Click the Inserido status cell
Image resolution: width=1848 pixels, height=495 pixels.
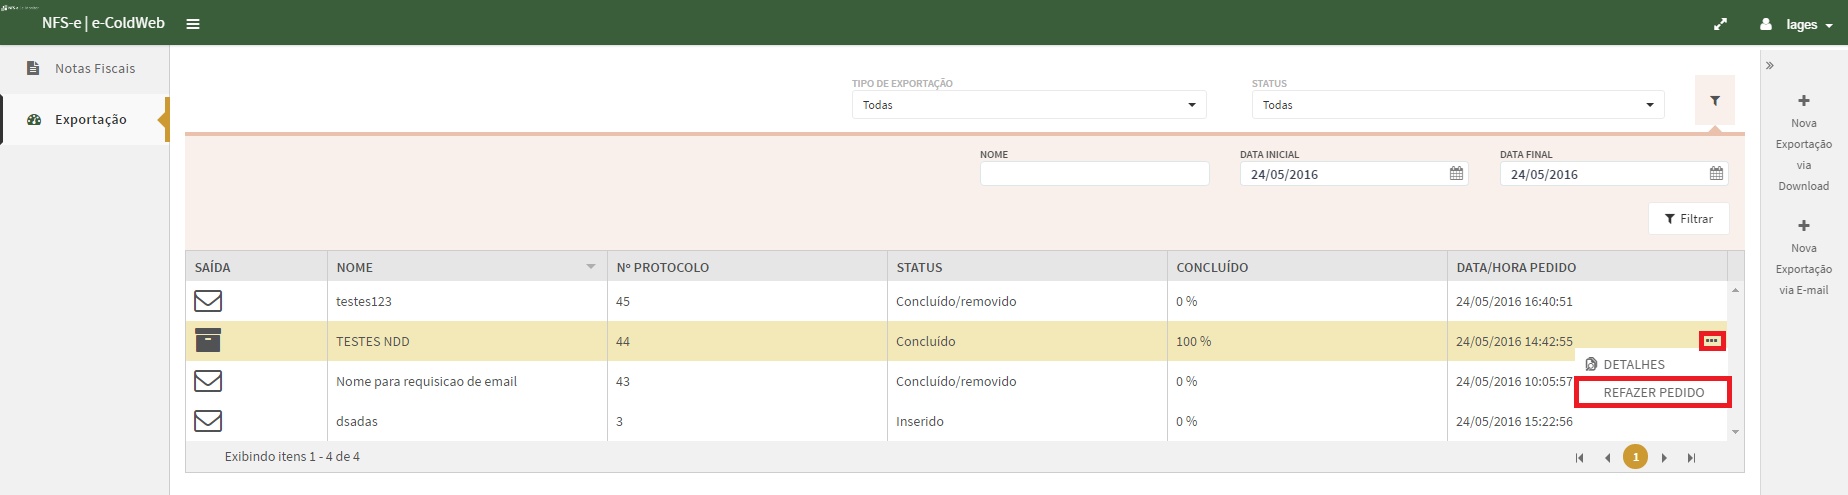coord(1027,421)
